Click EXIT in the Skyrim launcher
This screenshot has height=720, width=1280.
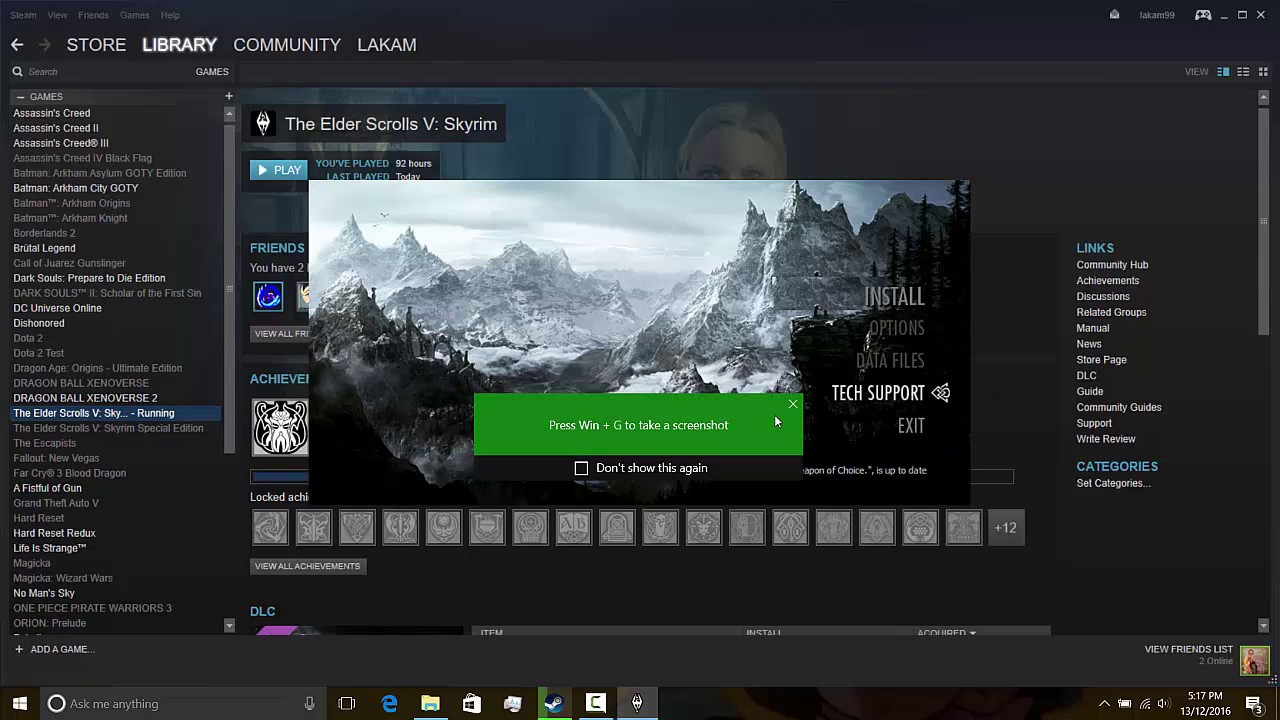(911, 426)
